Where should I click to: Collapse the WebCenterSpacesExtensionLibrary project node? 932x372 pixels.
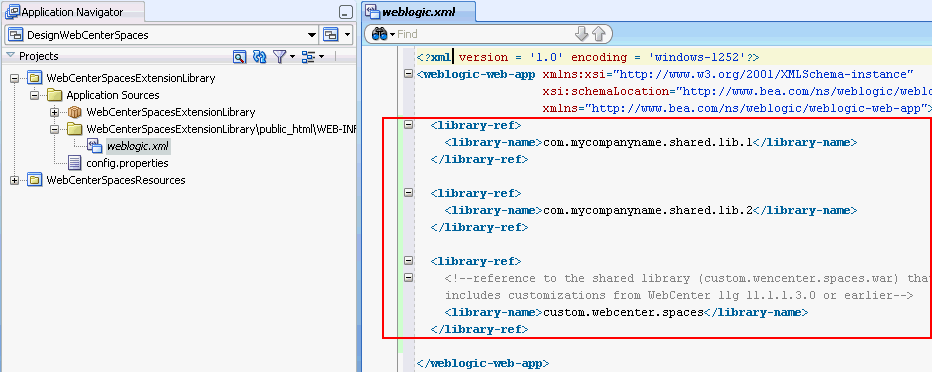click(14, 78)
